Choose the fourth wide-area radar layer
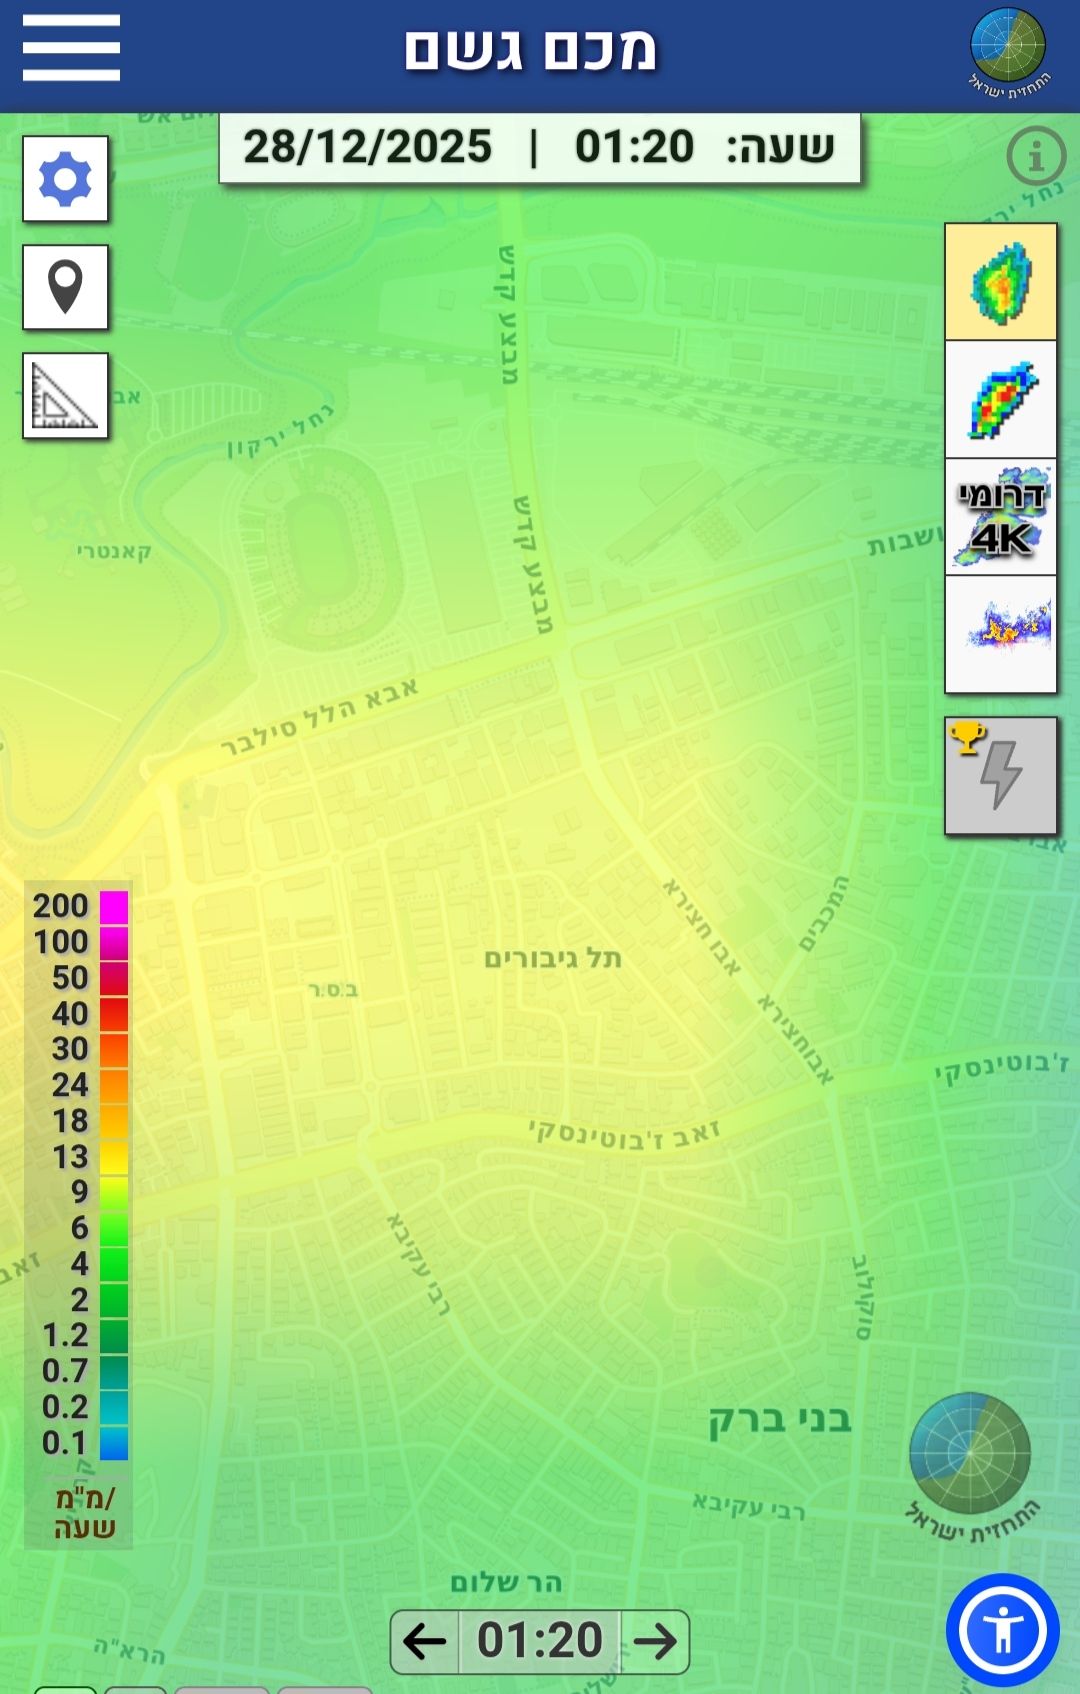Image resolution: width=1080 pixels, height=1694 pixels. [1000, 634]
